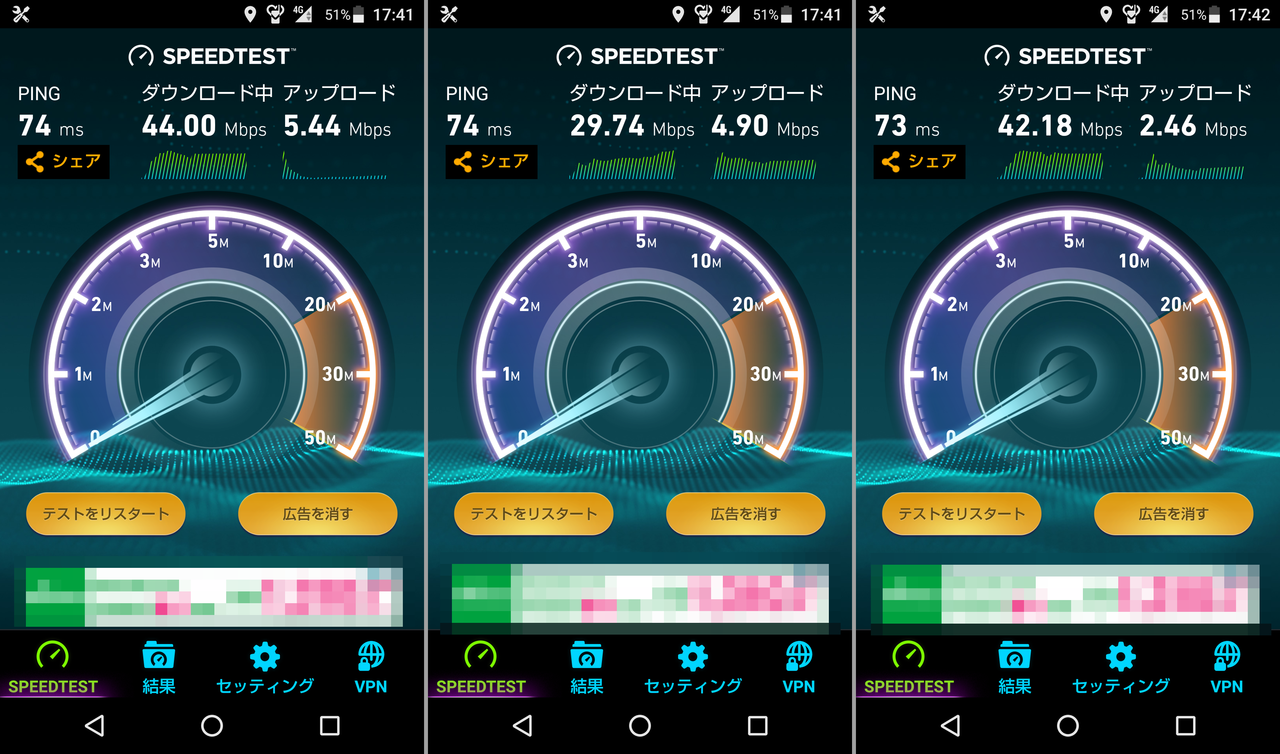This screenshot has height=754, width=1280.
Task: Tap テストをリスタート in the middle screenshot
Action: coord(534,514)
